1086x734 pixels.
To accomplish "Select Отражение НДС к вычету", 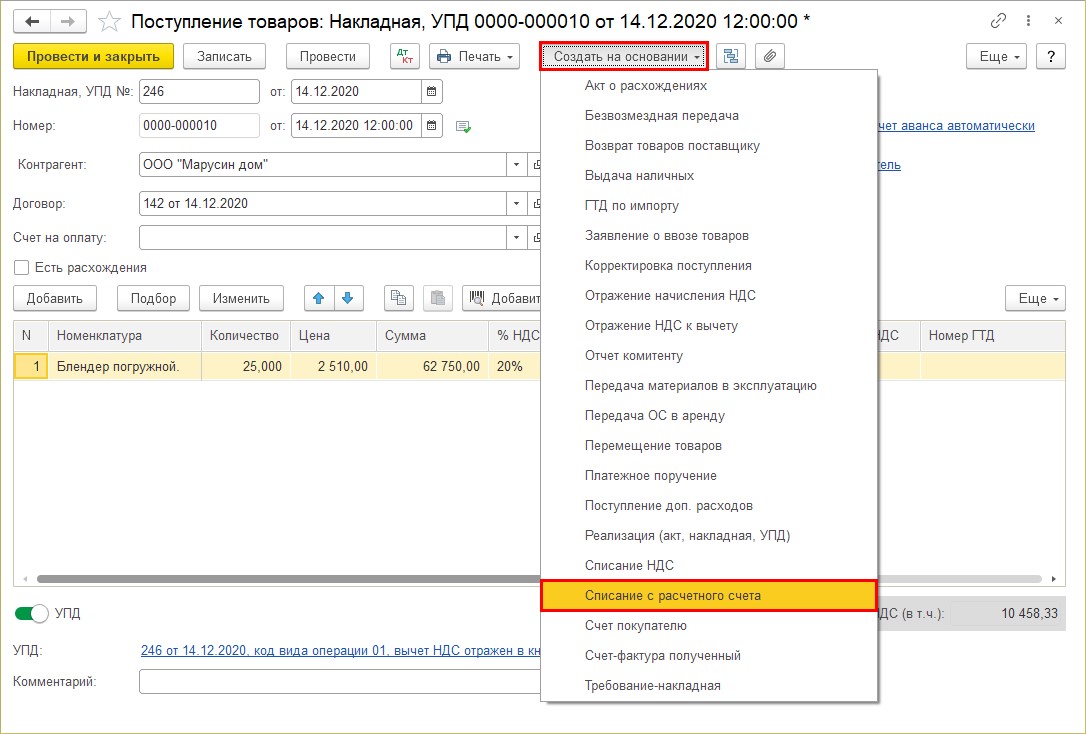I will coord(709,325).
